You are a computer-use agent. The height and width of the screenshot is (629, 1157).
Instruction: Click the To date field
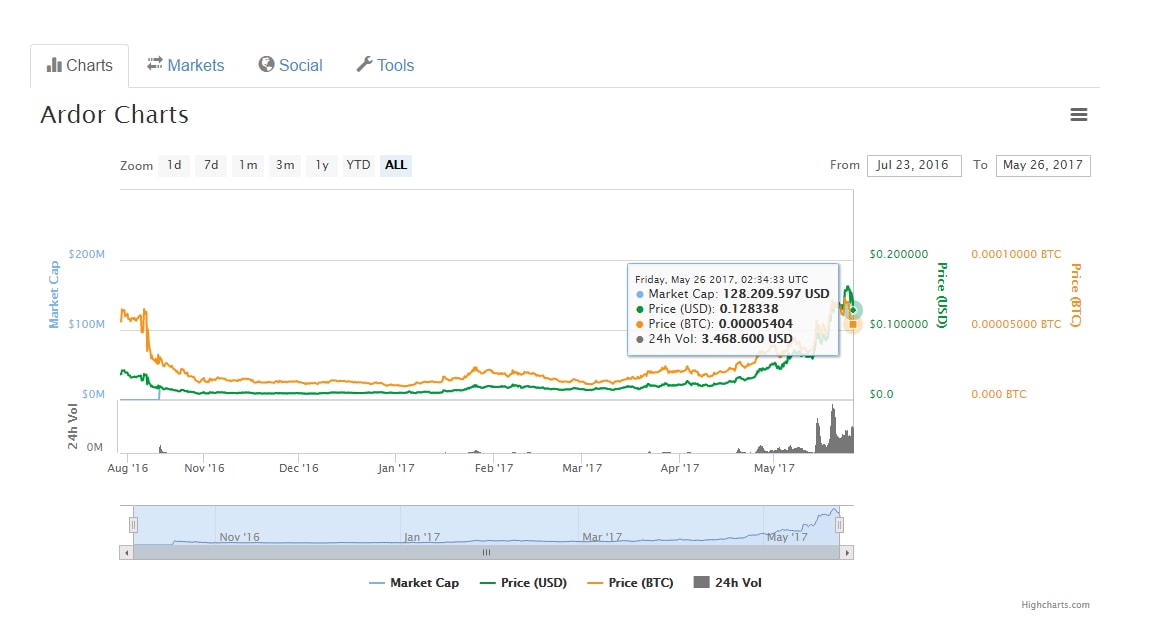1043,165
